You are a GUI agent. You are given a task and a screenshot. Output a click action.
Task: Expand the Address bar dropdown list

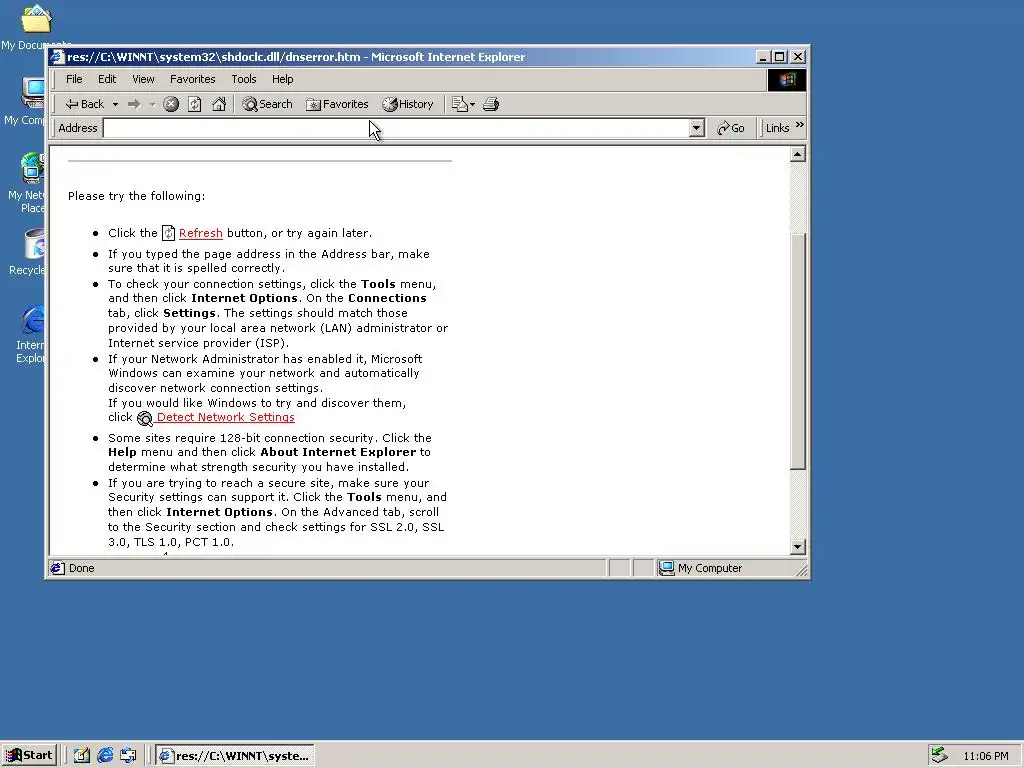pos(697,128)
